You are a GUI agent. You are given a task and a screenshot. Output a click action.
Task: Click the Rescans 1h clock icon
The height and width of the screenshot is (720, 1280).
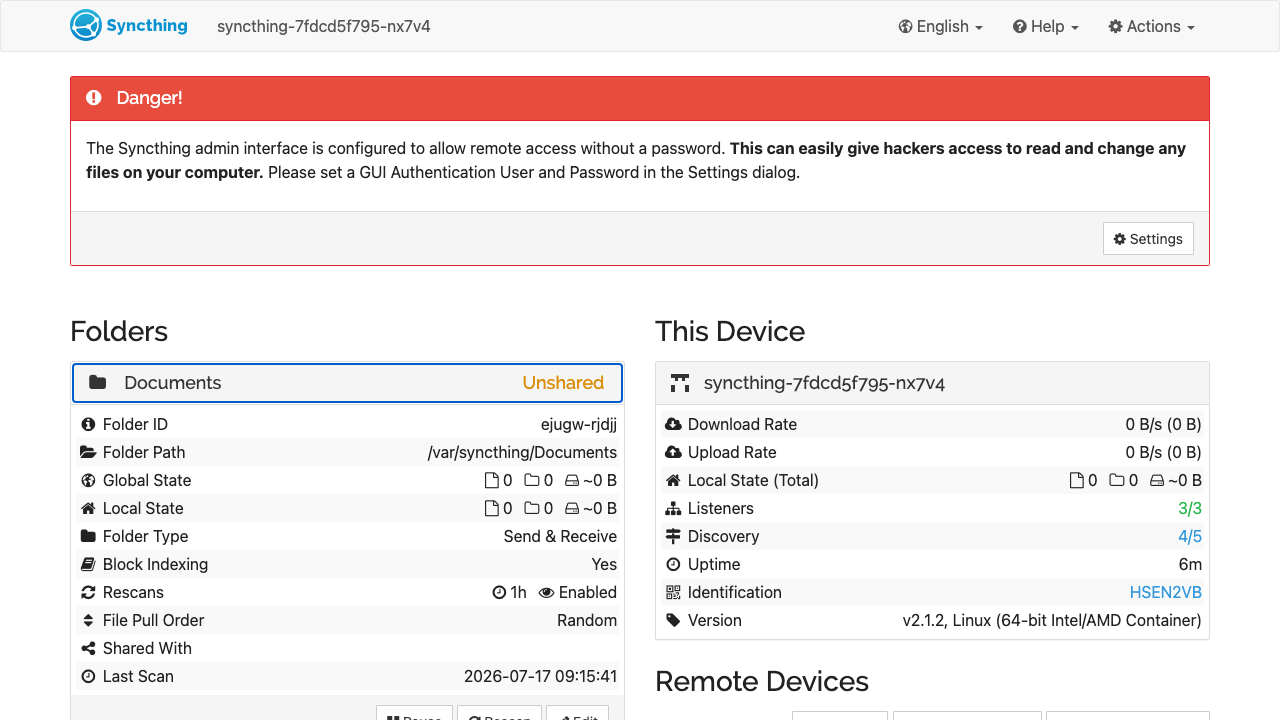pyautogui.click(x=499, y=592)
